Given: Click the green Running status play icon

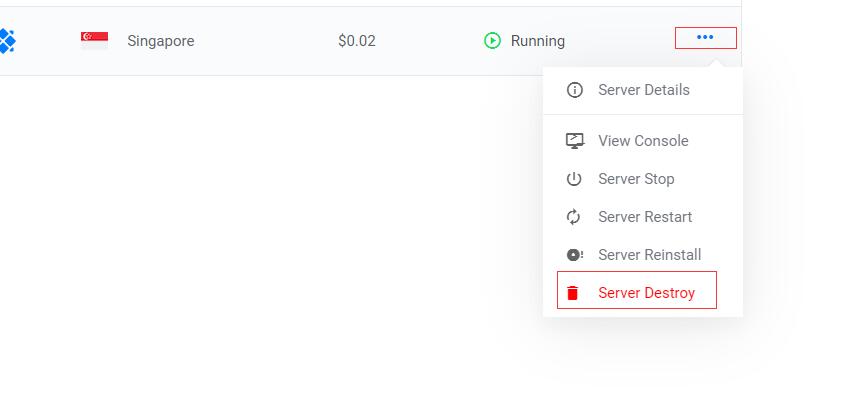Looking at the screenshot, I should click(492, 41).
